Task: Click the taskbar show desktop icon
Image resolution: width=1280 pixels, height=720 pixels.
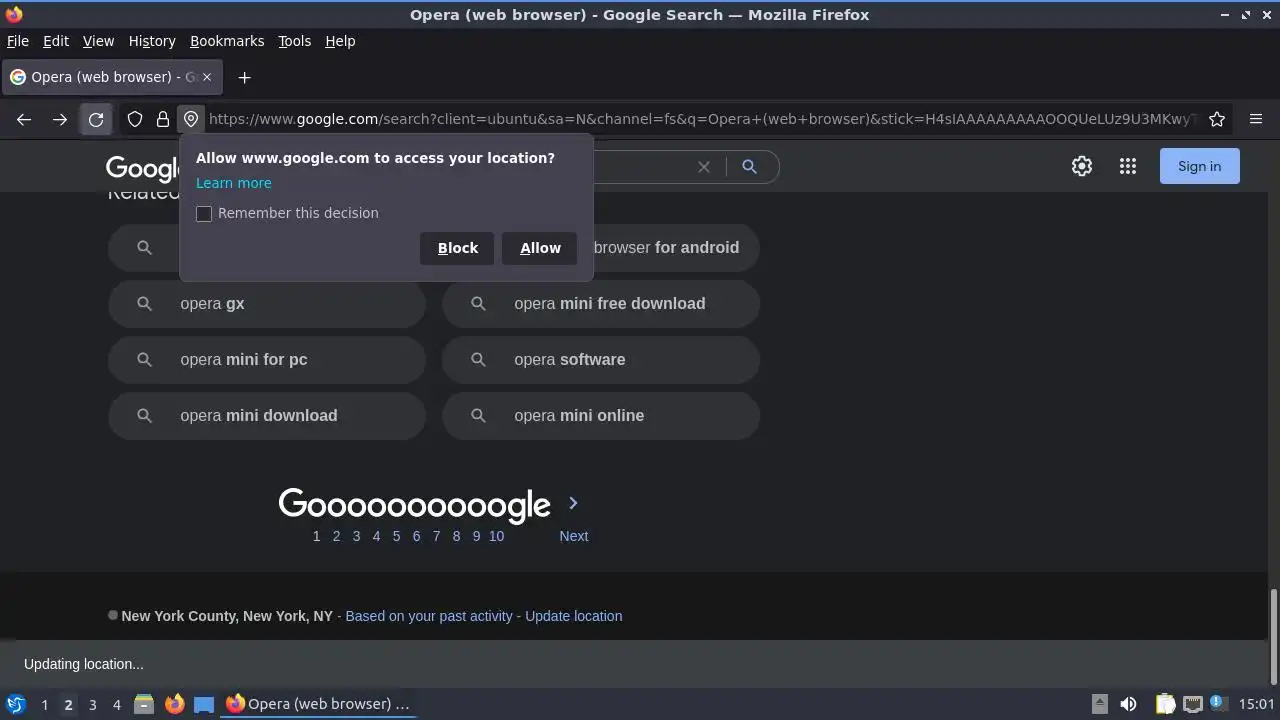Action: pos(204,704)
